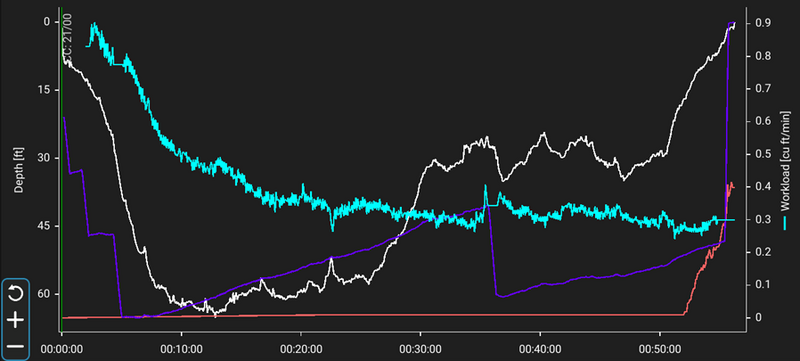Click the Depth [ft] axis label
The width and height of the screenshot is (800, 361).
coord(18,170)
